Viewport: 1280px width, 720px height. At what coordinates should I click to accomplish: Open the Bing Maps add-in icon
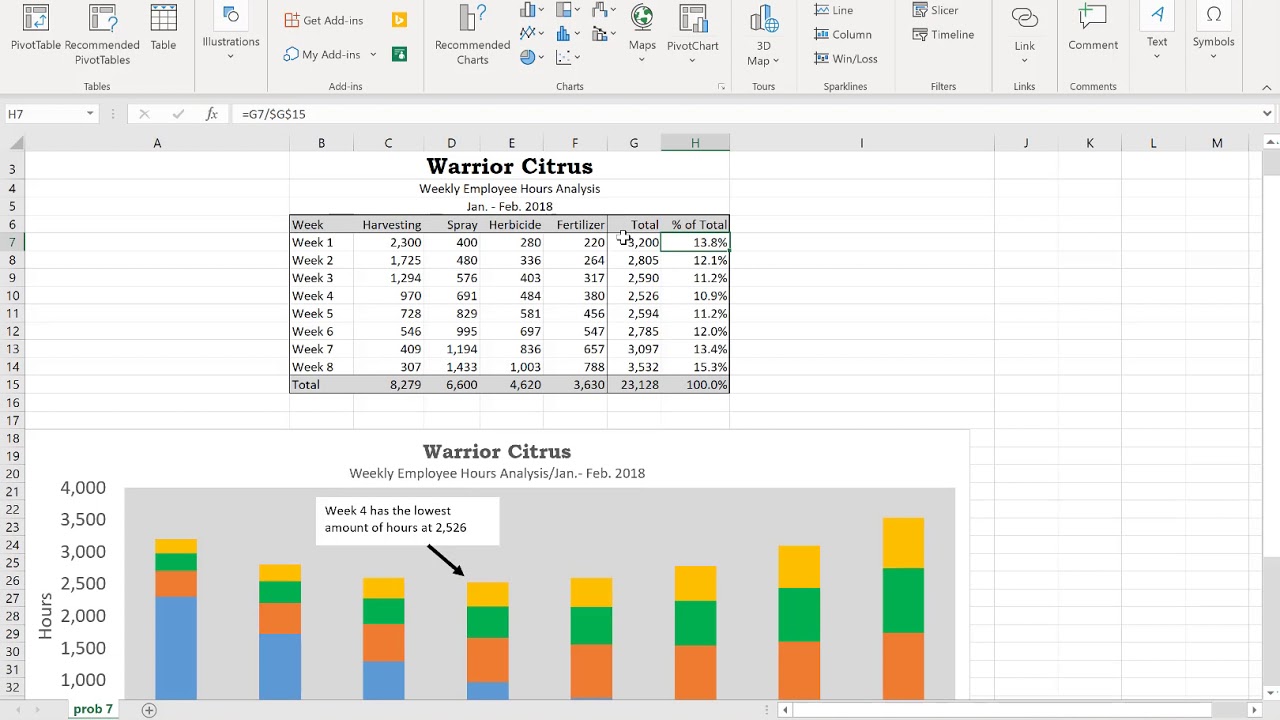(x=399, y=20)
